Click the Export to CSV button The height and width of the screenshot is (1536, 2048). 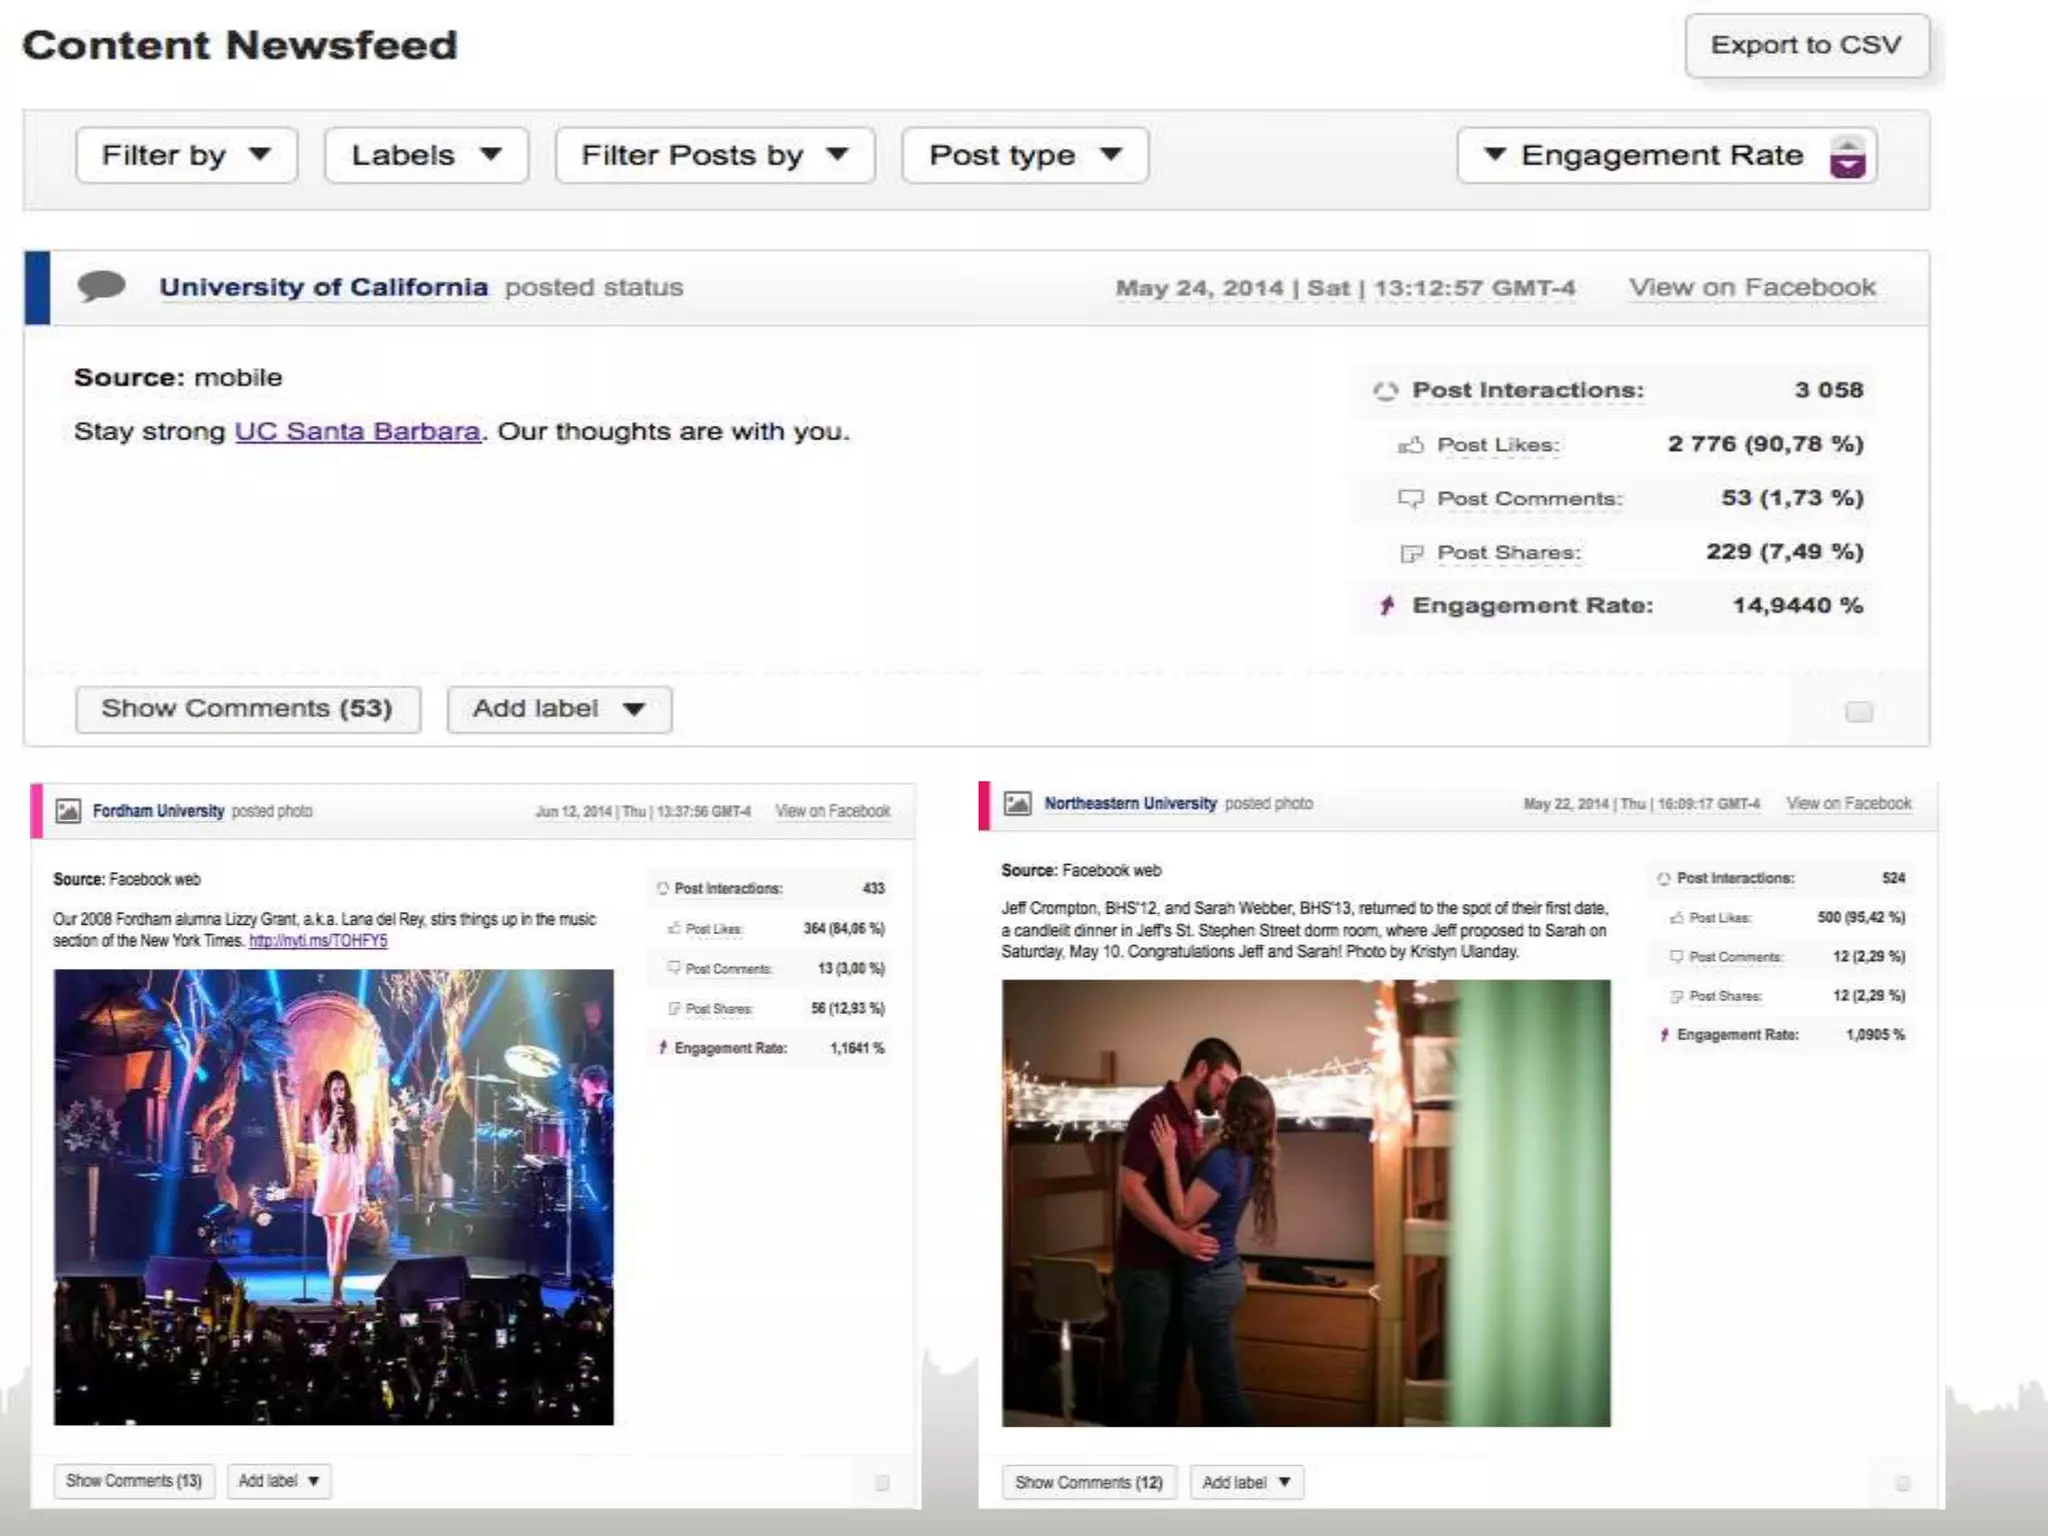click(x=1806, y=46)
